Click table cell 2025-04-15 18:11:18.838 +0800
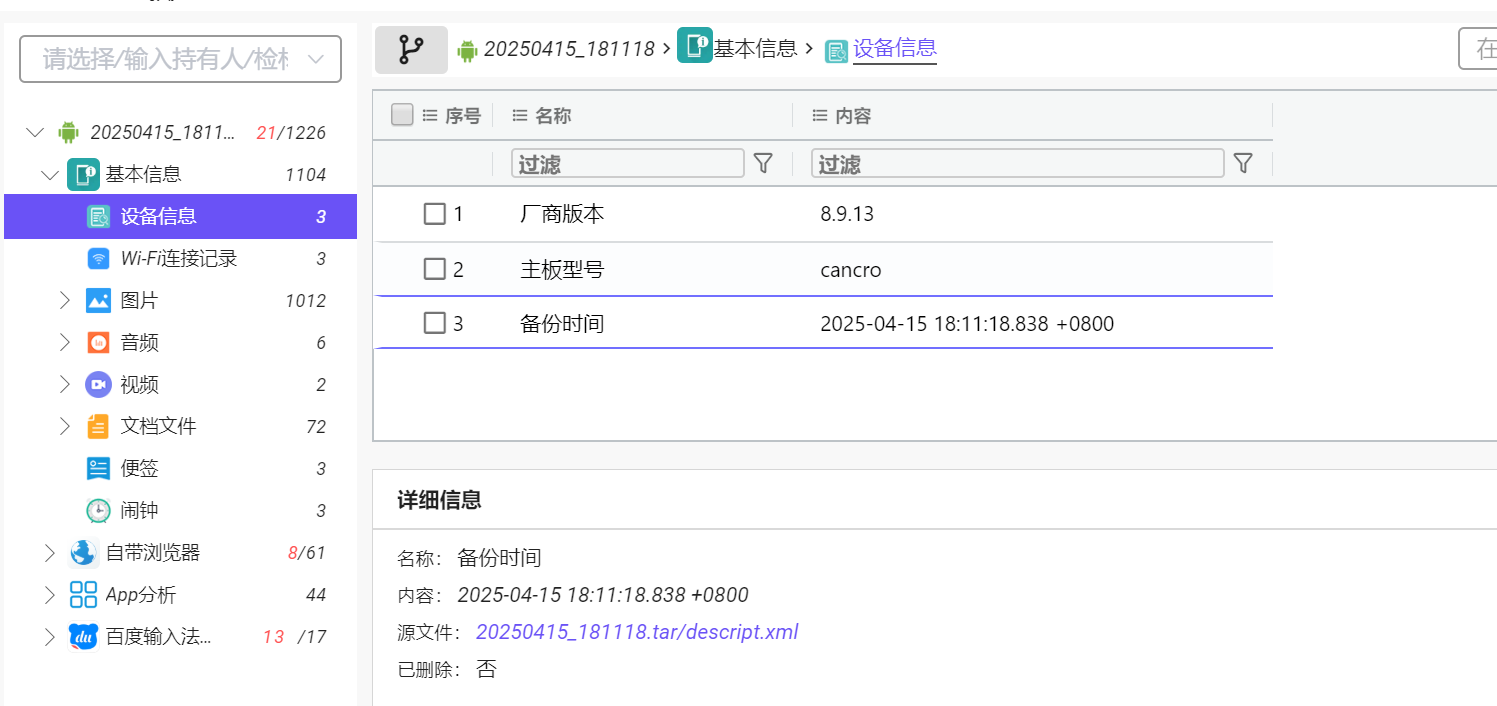 click(x=967, y=324)
